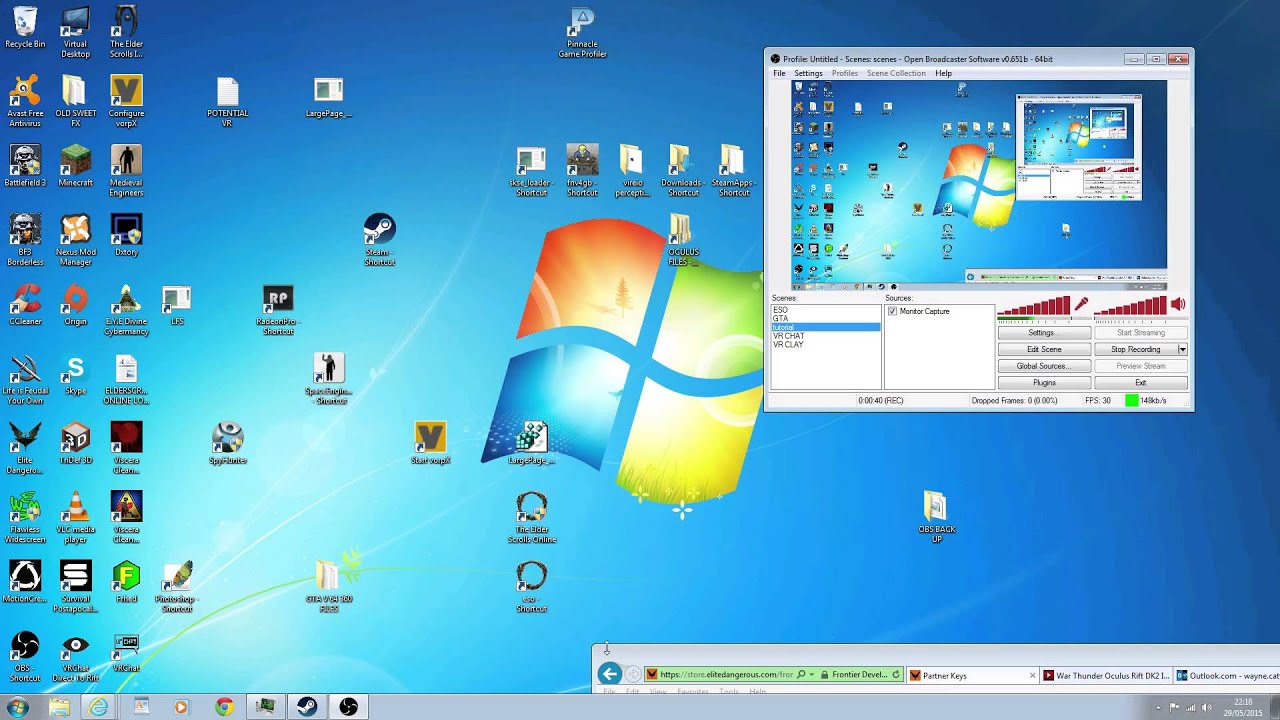Click the Plugins button
The image size is (1280, 720).
pyautogui.click(x=1044, y=383)
